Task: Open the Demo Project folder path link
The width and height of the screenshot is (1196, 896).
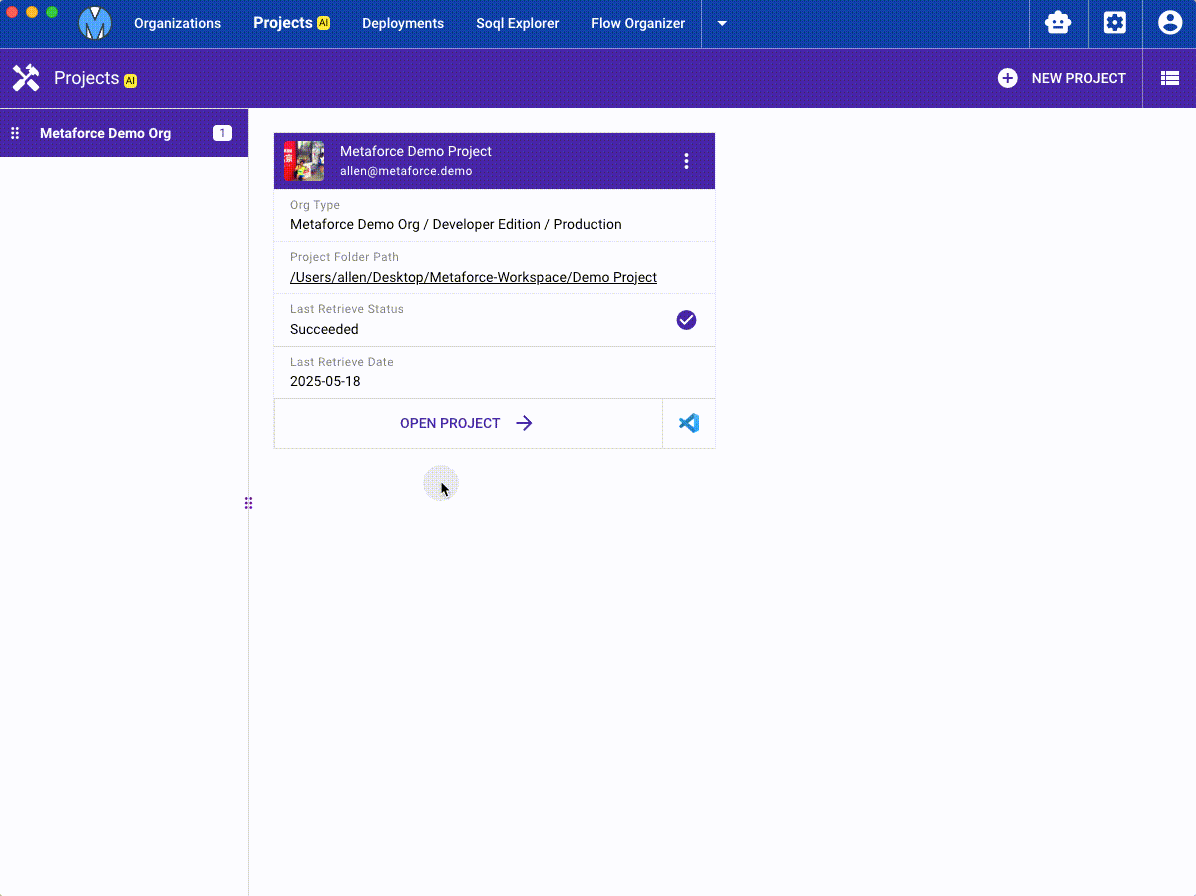Action: click(473, 278)
